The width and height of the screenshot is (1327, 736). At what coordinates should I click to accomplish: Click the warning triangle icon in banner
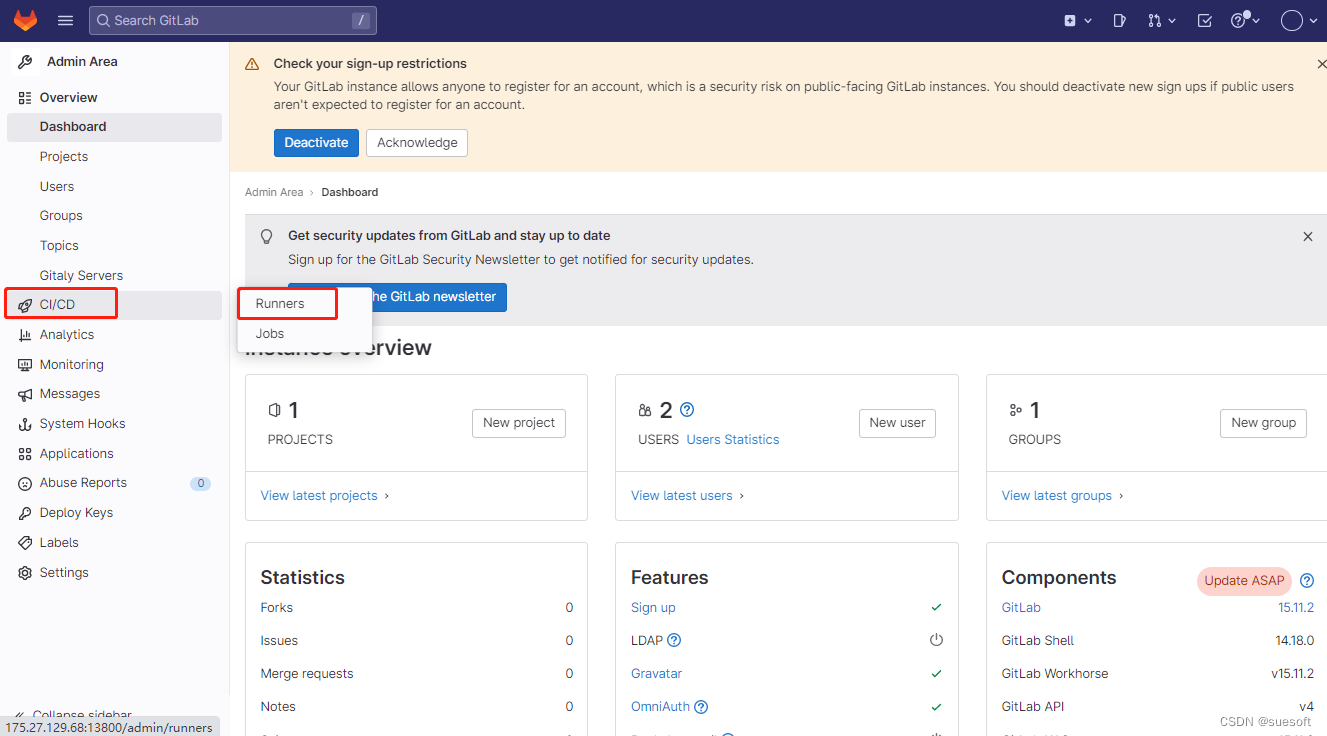pyautogui.click(x=253, y=64)
